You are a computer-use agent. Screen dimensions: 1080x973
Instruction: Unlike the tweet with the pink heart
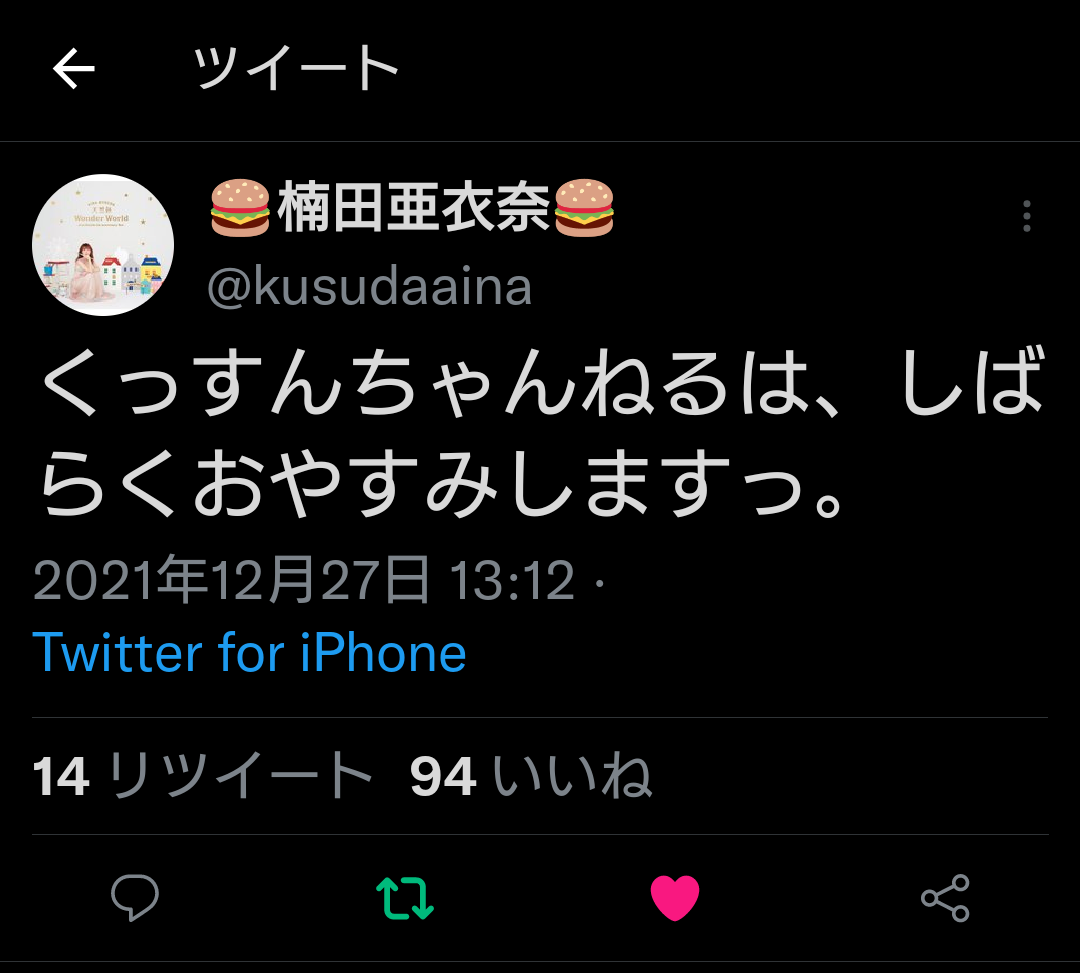pyautogui.click(x=675, y=897)
